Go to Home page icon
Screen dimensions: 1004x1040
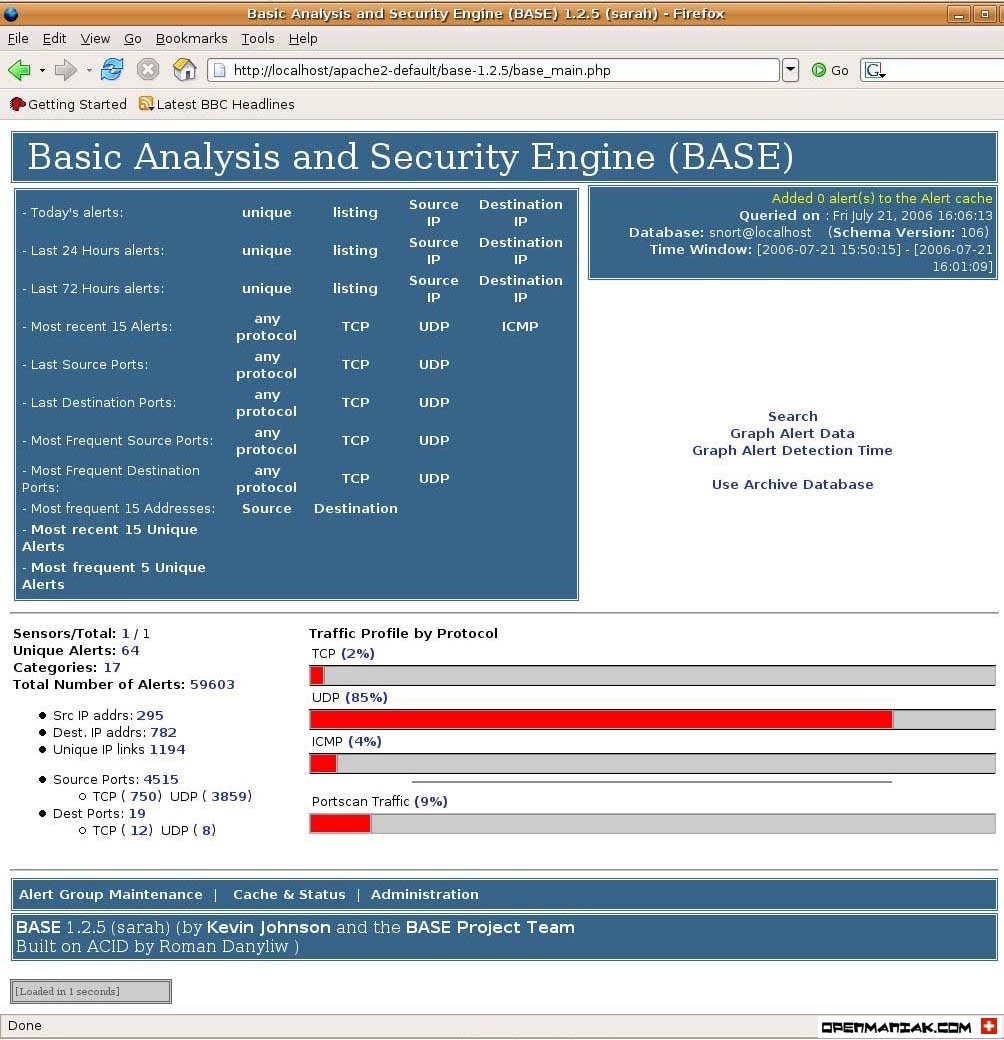tap(184, 69)
